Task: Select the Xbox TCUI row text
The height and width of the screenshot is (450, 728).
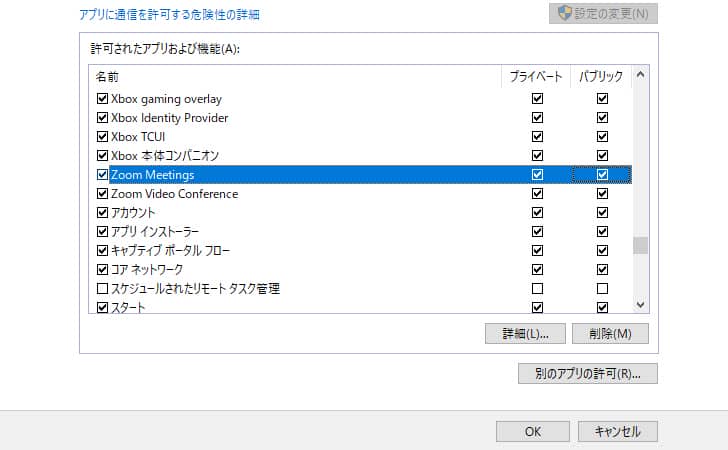Action: pos(138,137)
